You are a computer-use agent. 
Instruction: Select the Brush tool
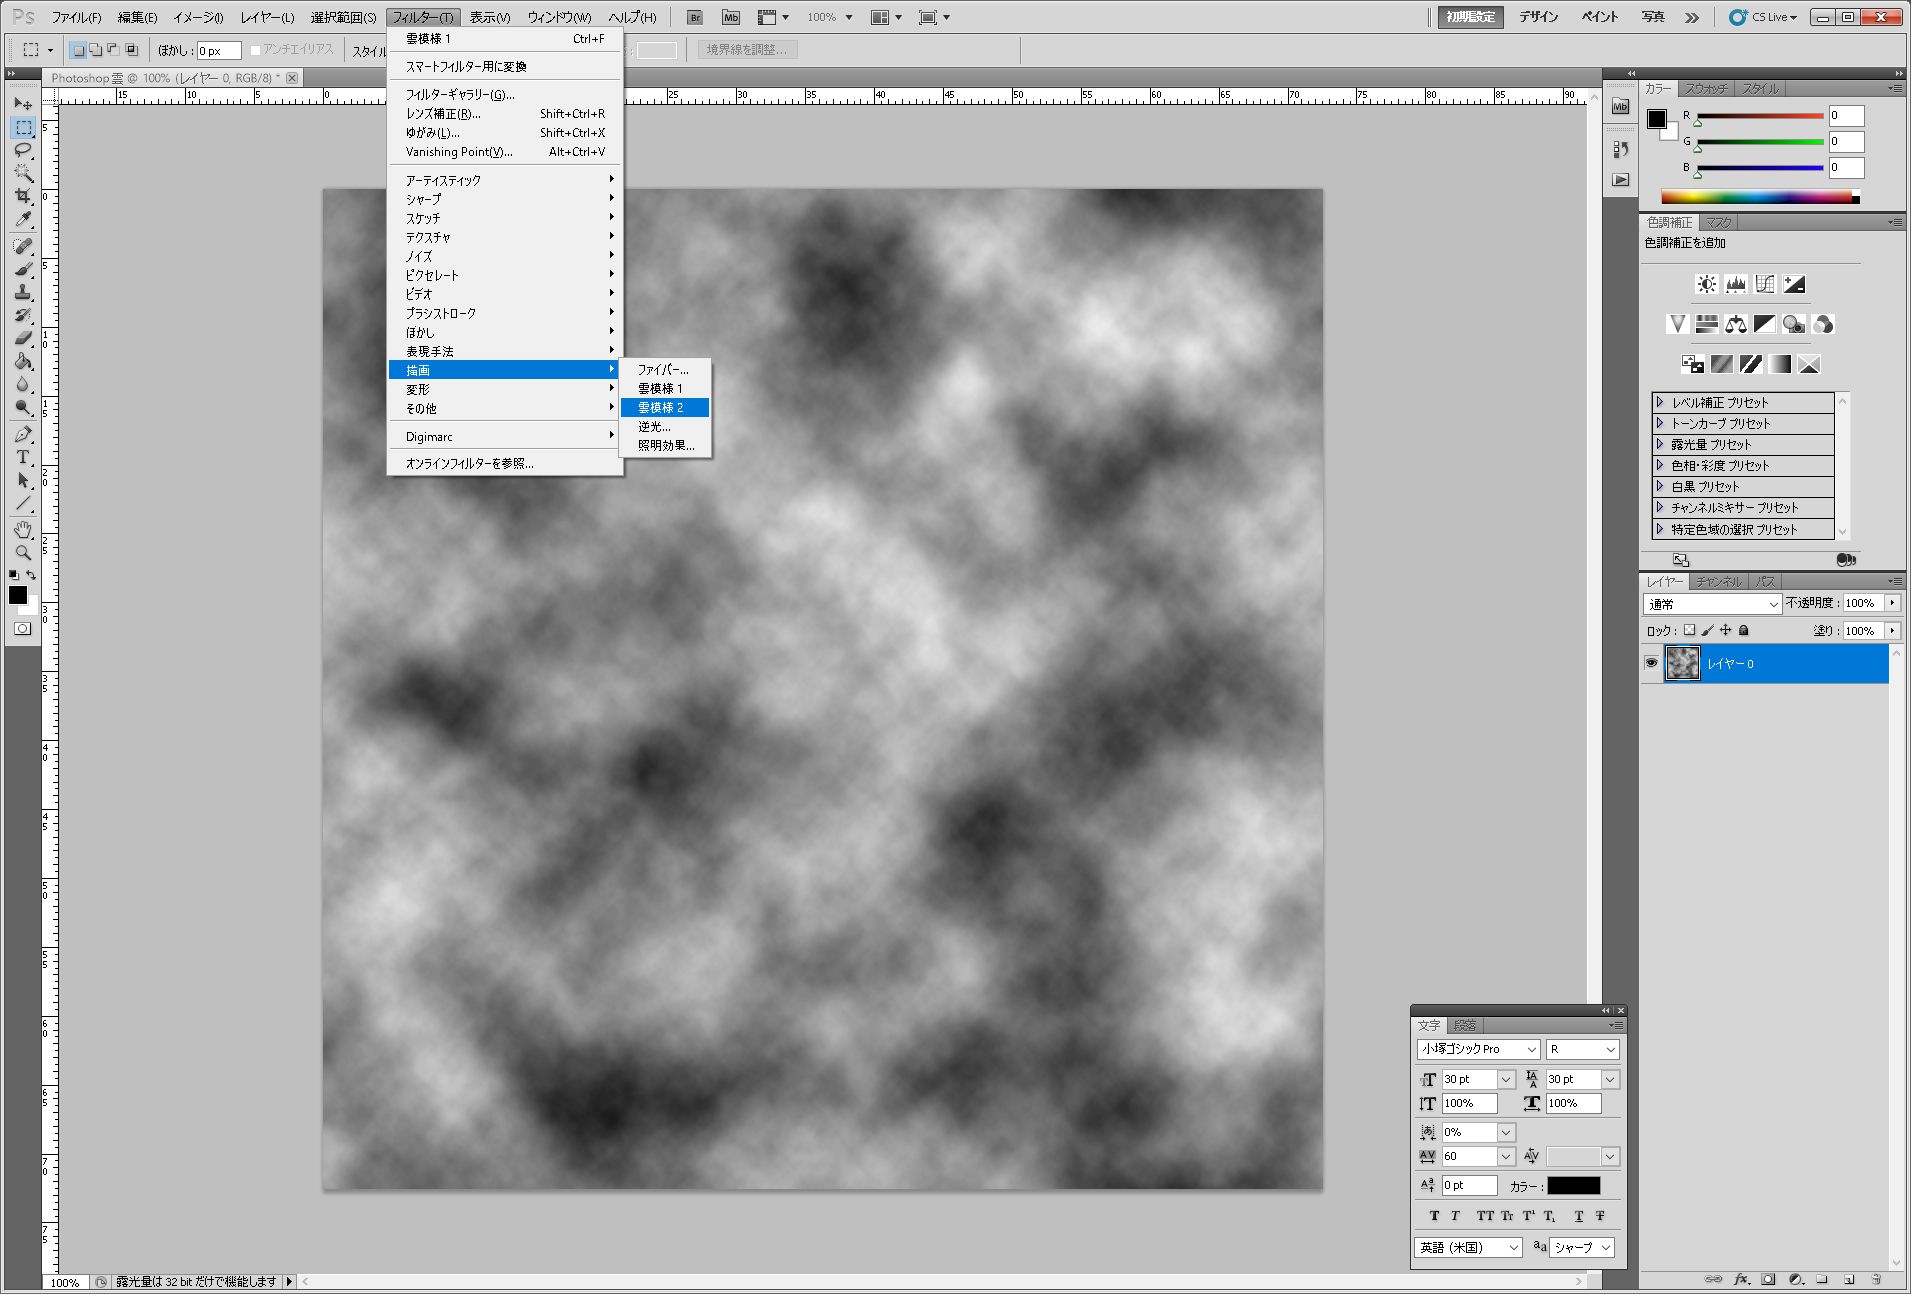coord(23,269)
